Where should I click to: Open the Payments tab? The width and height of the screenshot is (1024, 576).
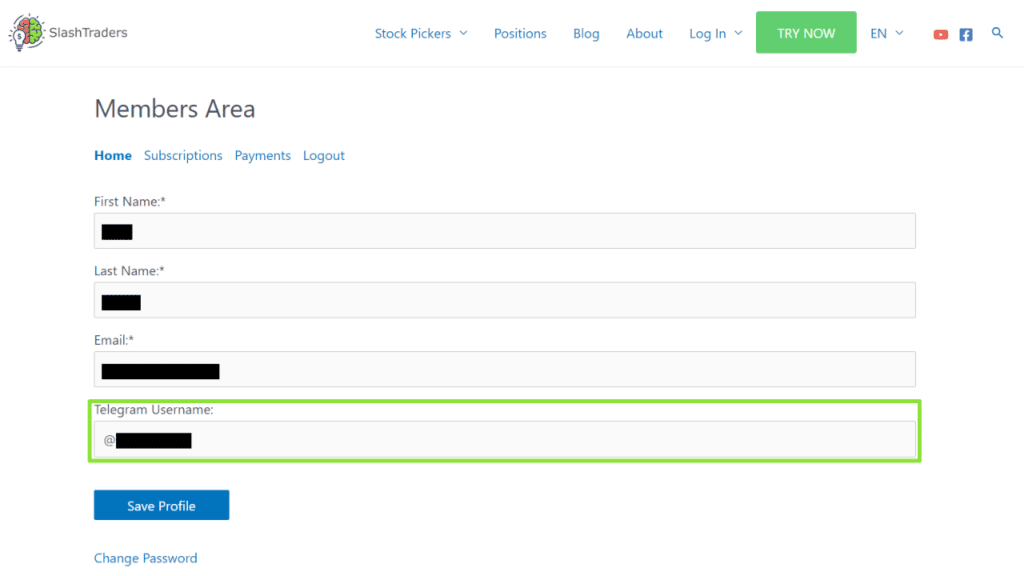coord(262,156)
